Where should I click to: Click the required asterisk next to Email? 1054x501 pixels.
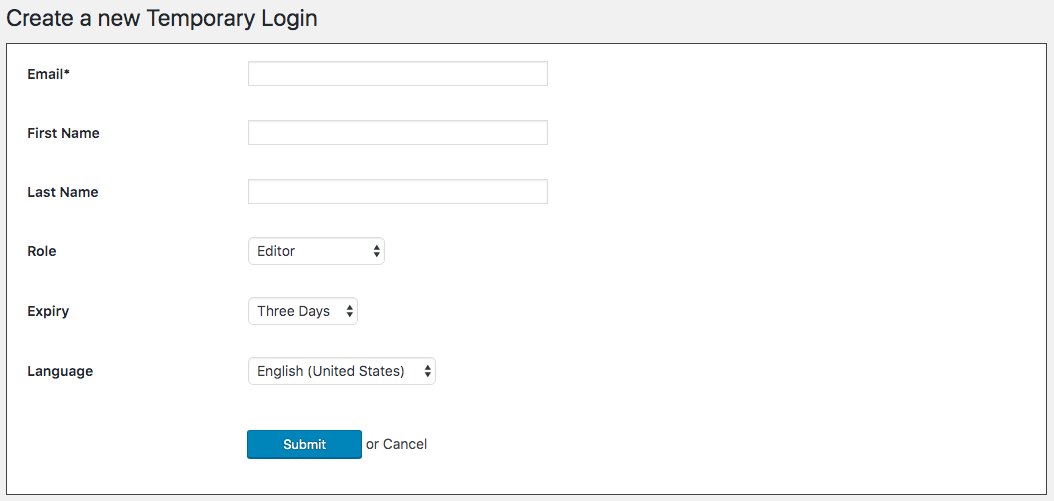[66, 73]
